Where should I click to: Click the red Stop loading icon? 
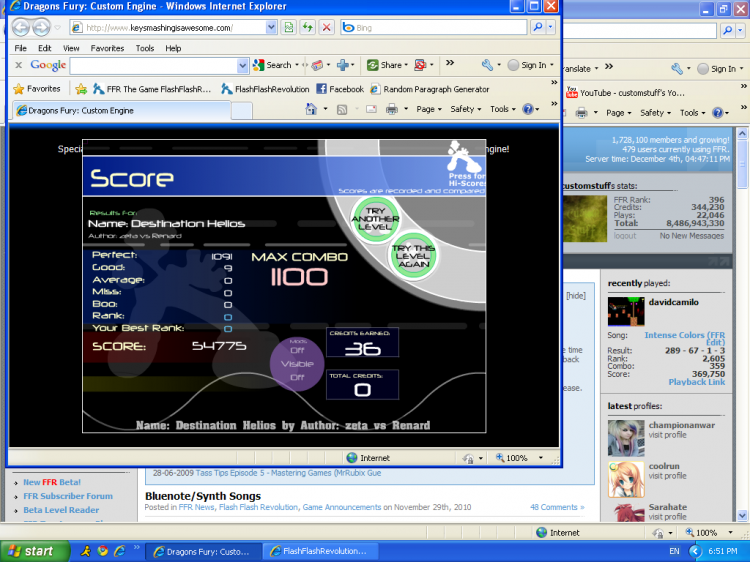tap(326, 27)
